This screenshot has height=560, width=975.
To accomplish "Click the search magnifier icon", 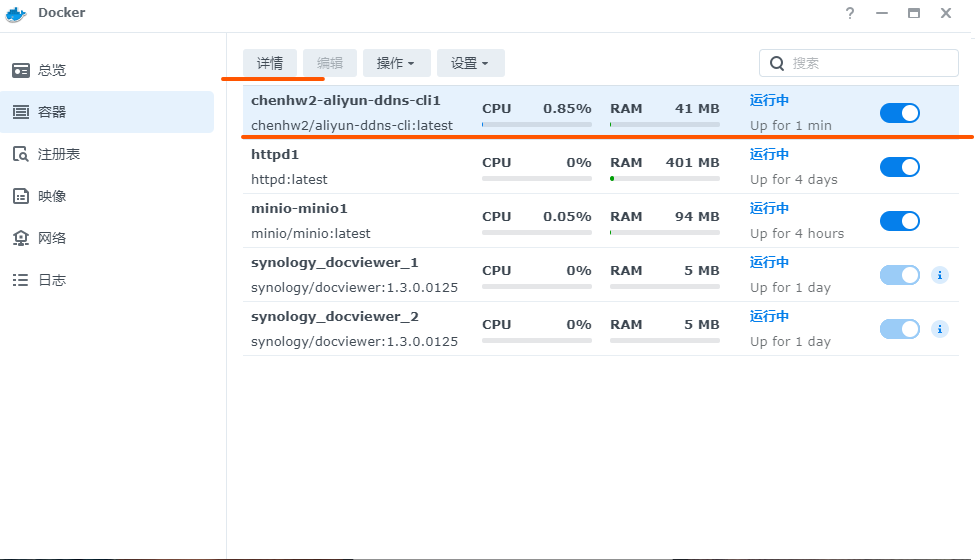I will 777,63.
